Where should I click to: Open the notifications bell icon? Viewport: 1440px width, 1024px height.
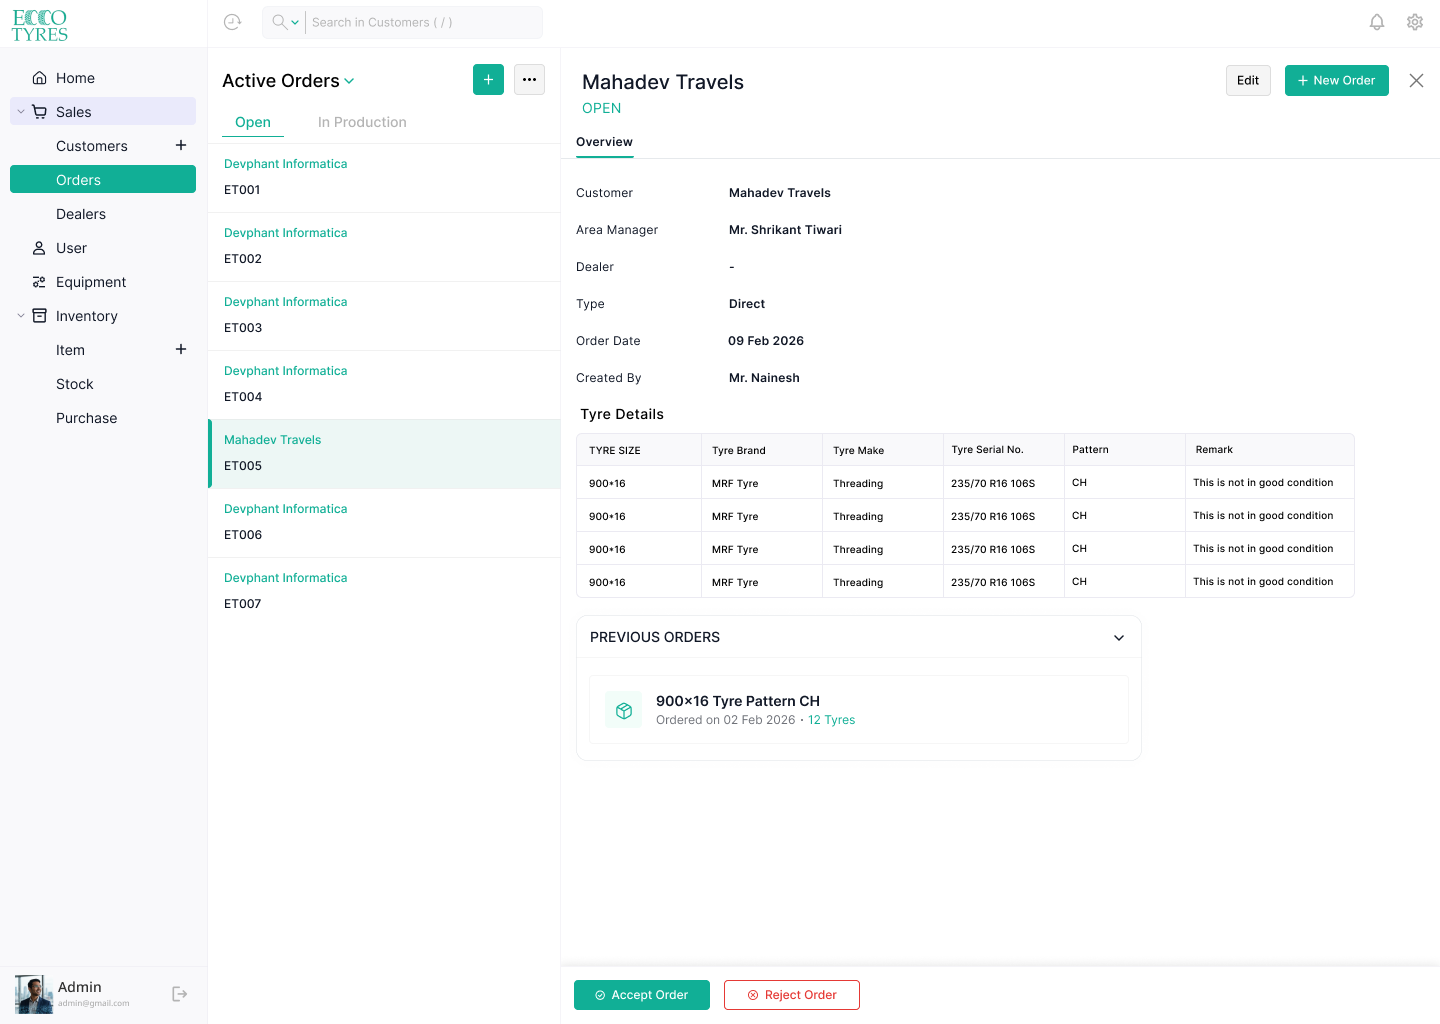[1377, 22]
